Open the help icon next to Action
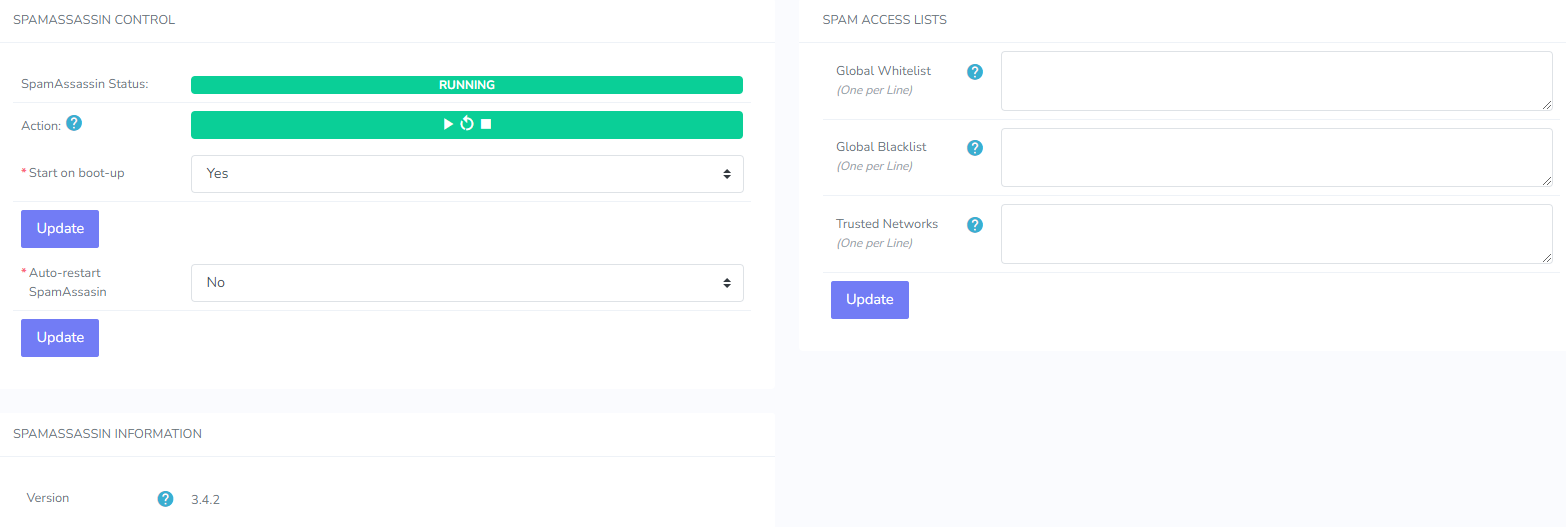 pos(73,124)
